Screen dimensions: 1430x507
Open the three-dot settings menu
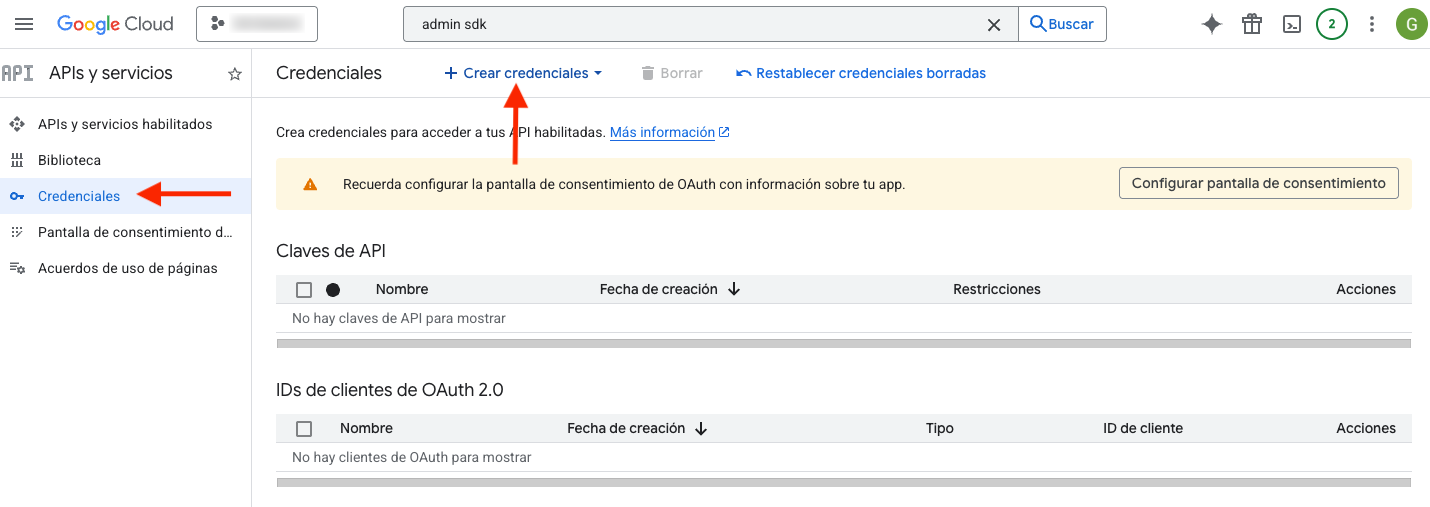[x=1372, y=24]
